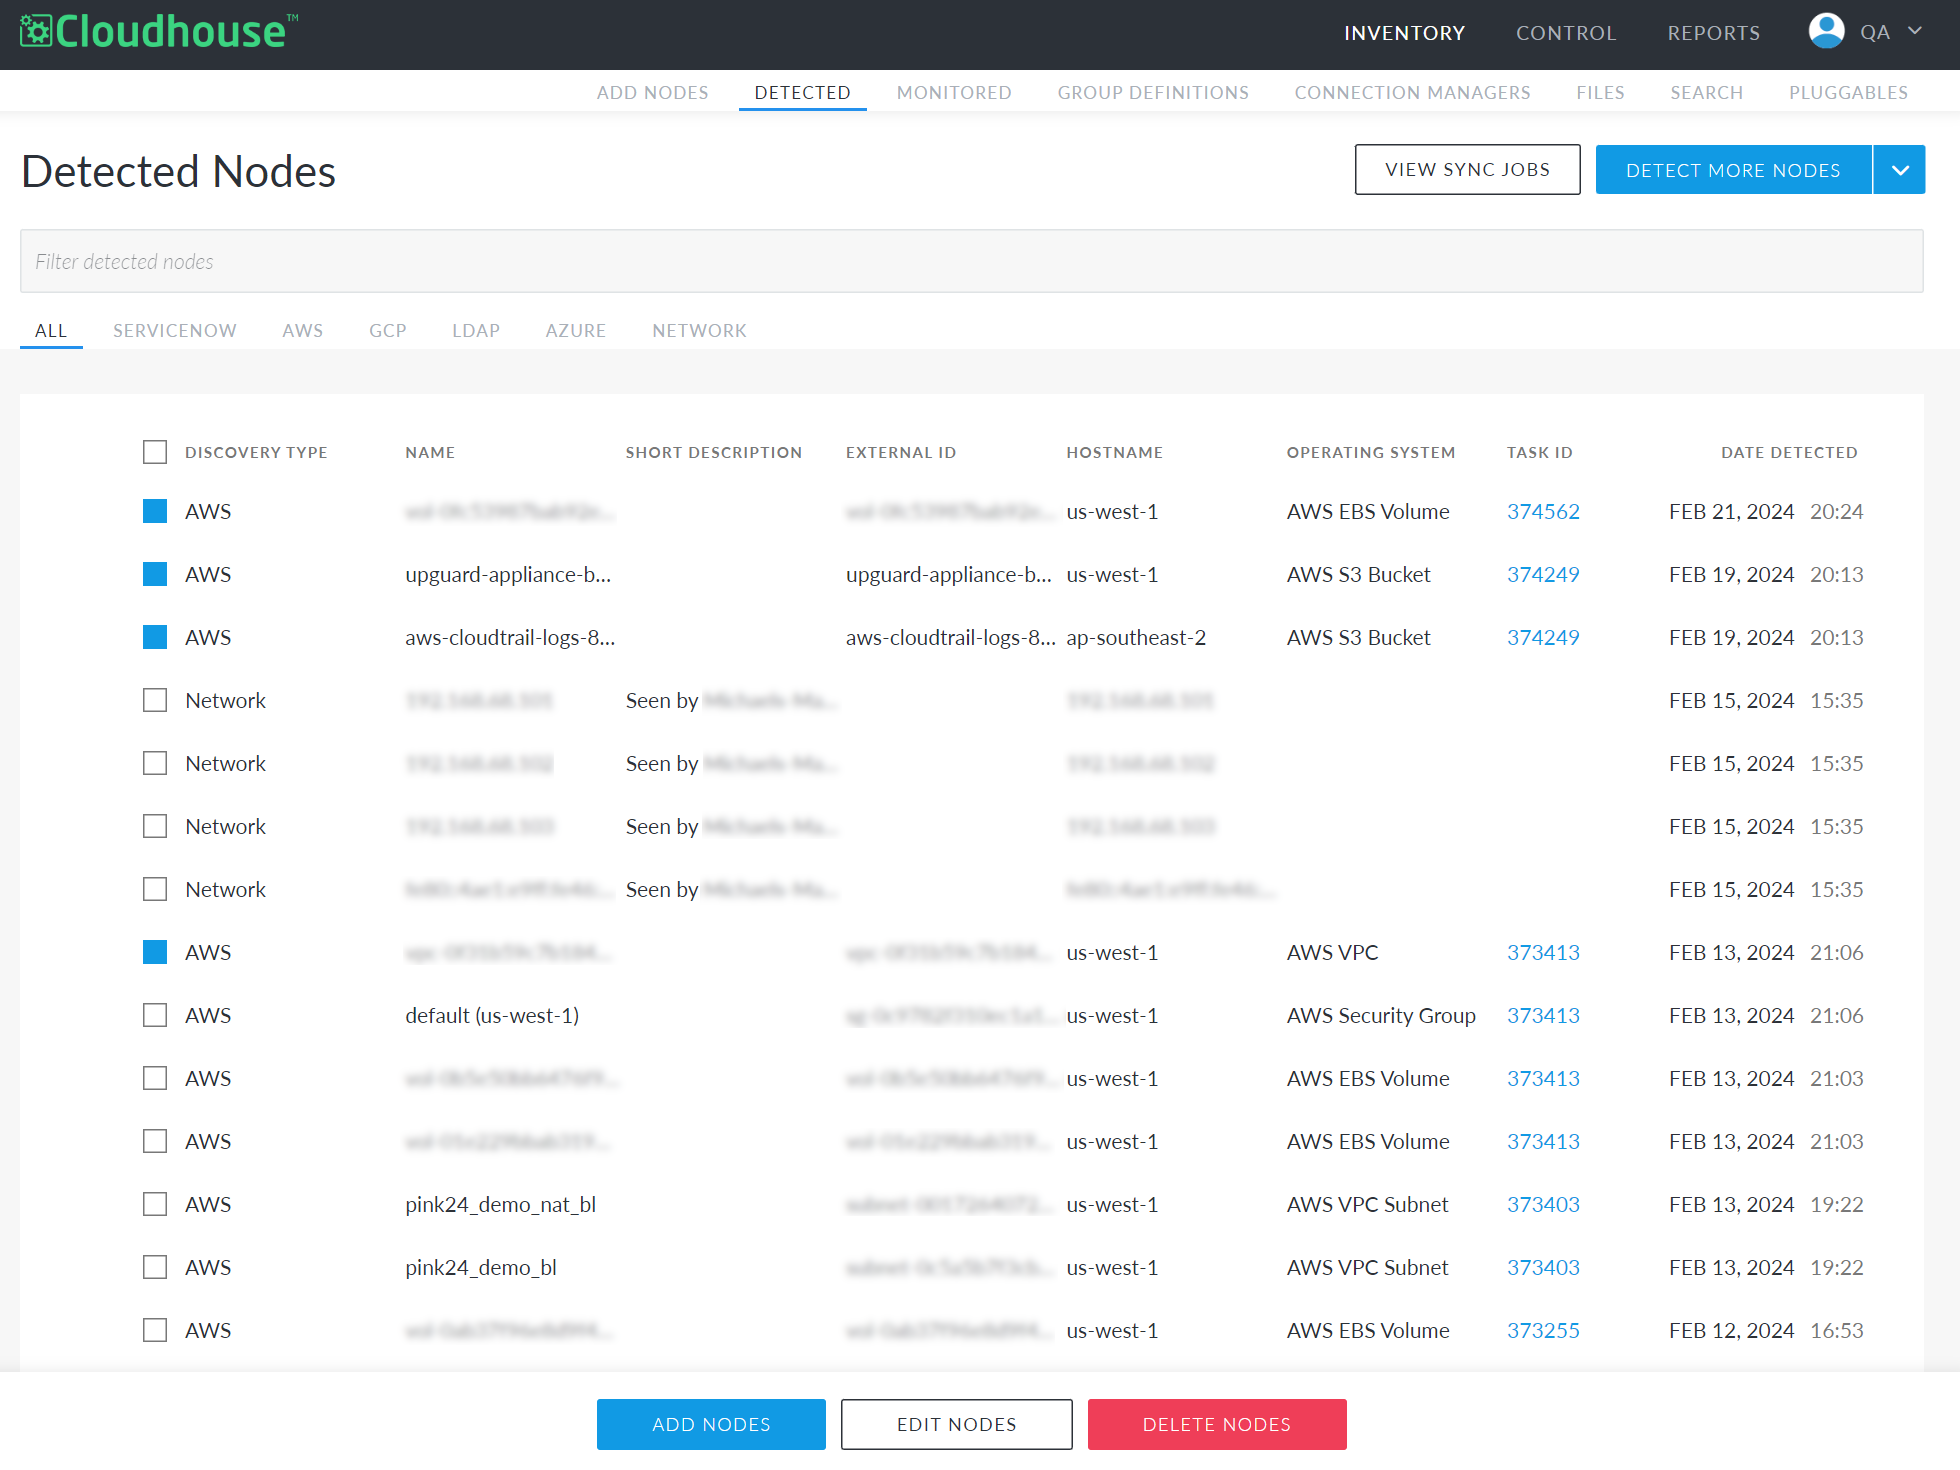Focus the Filter detected nodes field
The height and width of the screenshot is (1470, 1960).
[971, 261]
